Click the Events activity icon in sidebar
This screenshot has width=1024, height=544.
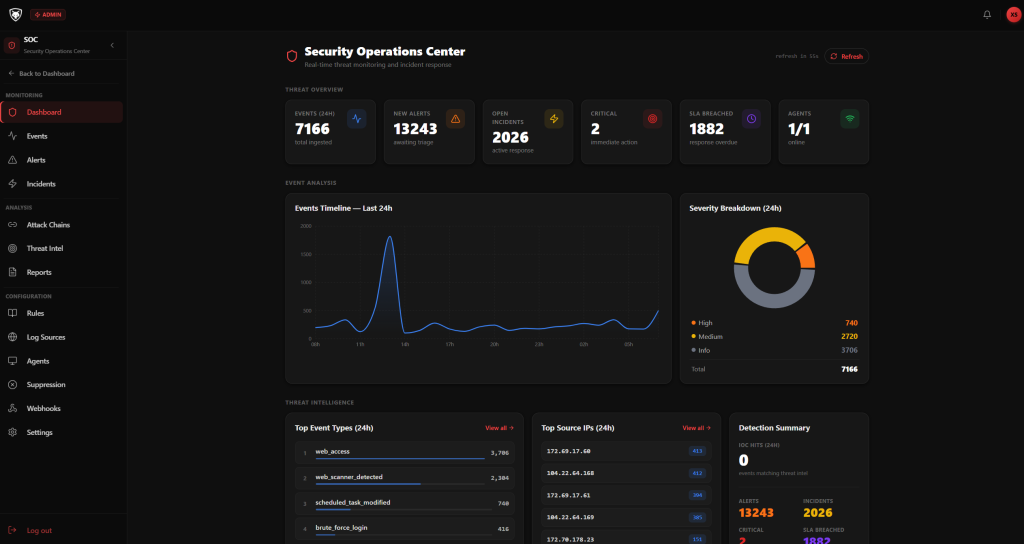click(12, 136)
